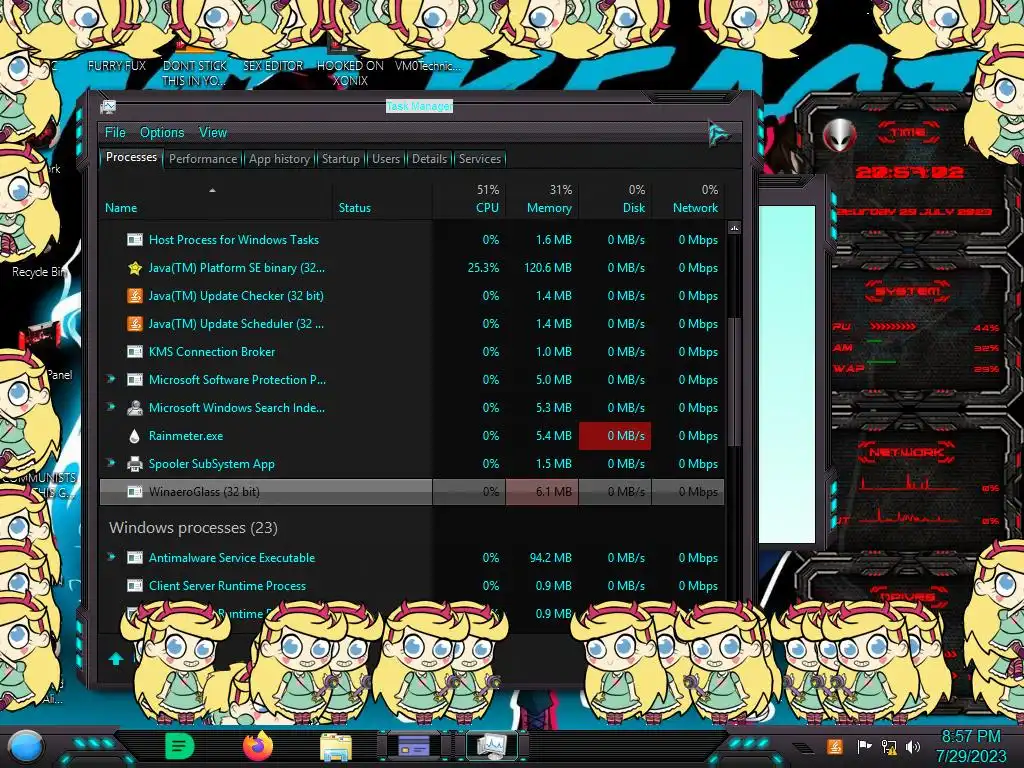Click the Spooler SubSystem App printer icon
The width and height of the screenshot is (1024, 768).
pyautogui.click(x=135, y=464)
